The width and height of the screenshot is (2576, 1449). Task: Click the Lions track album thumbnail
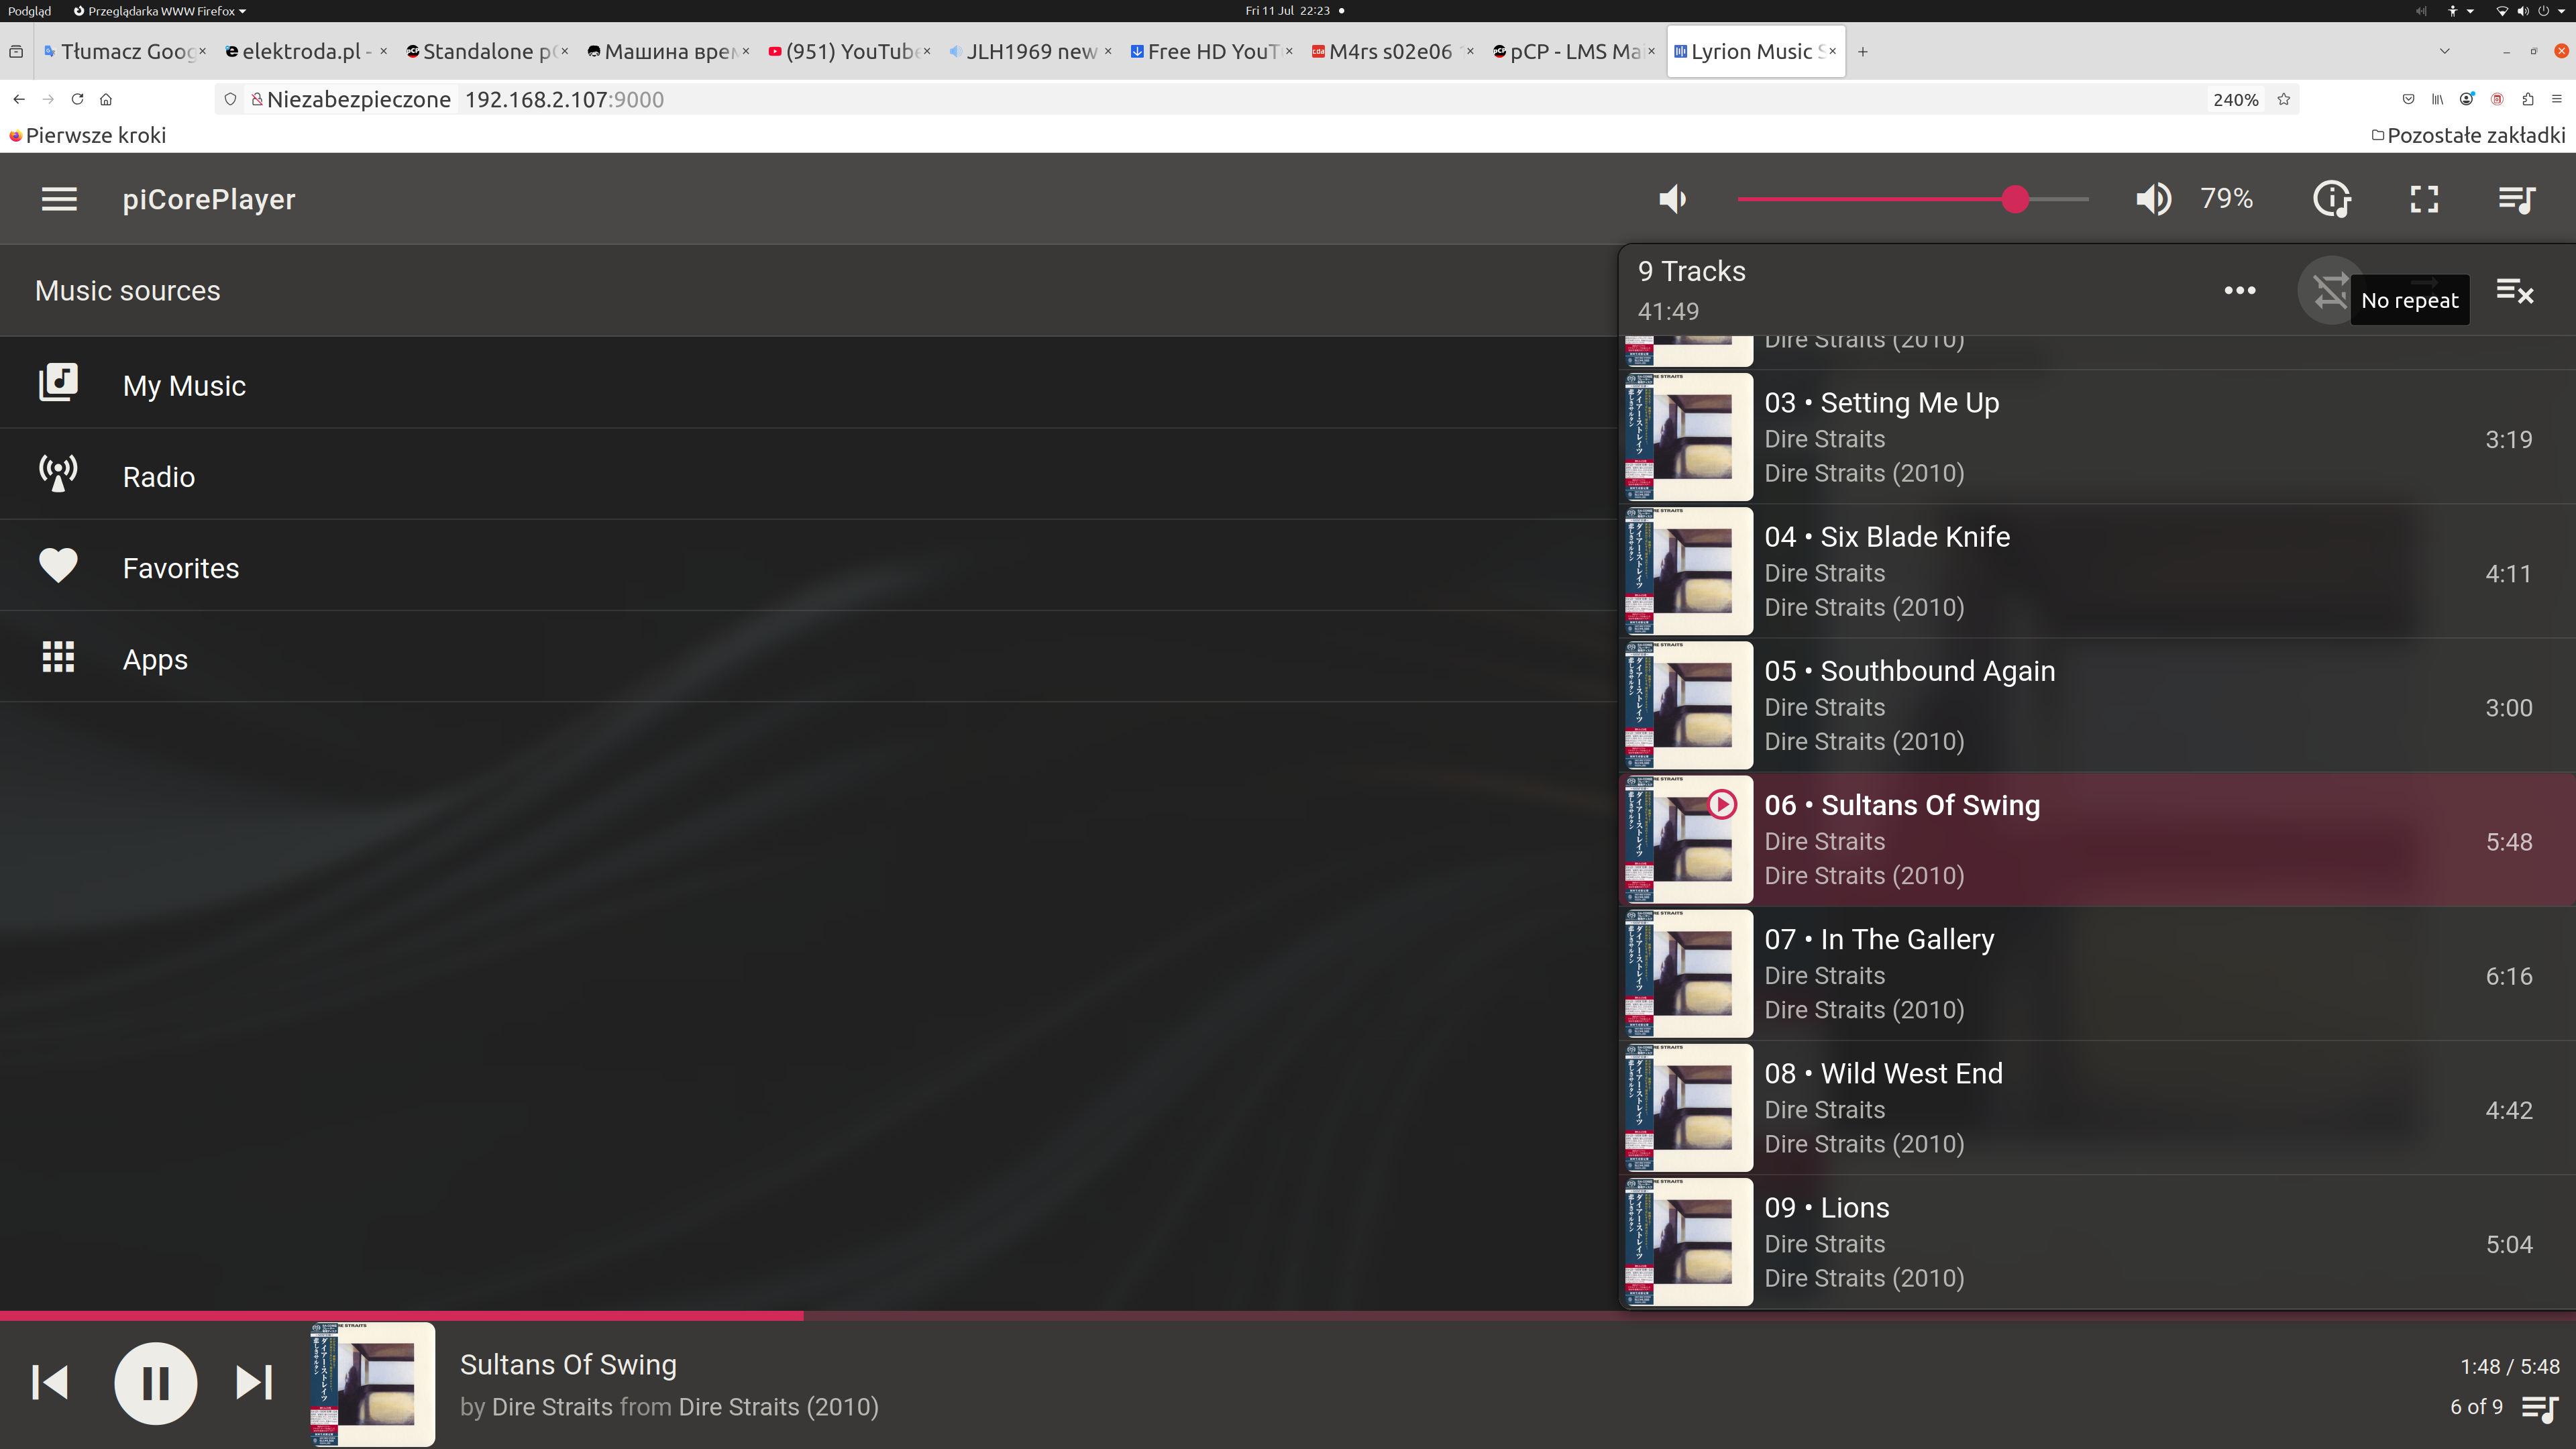tap(1688, 1242)
